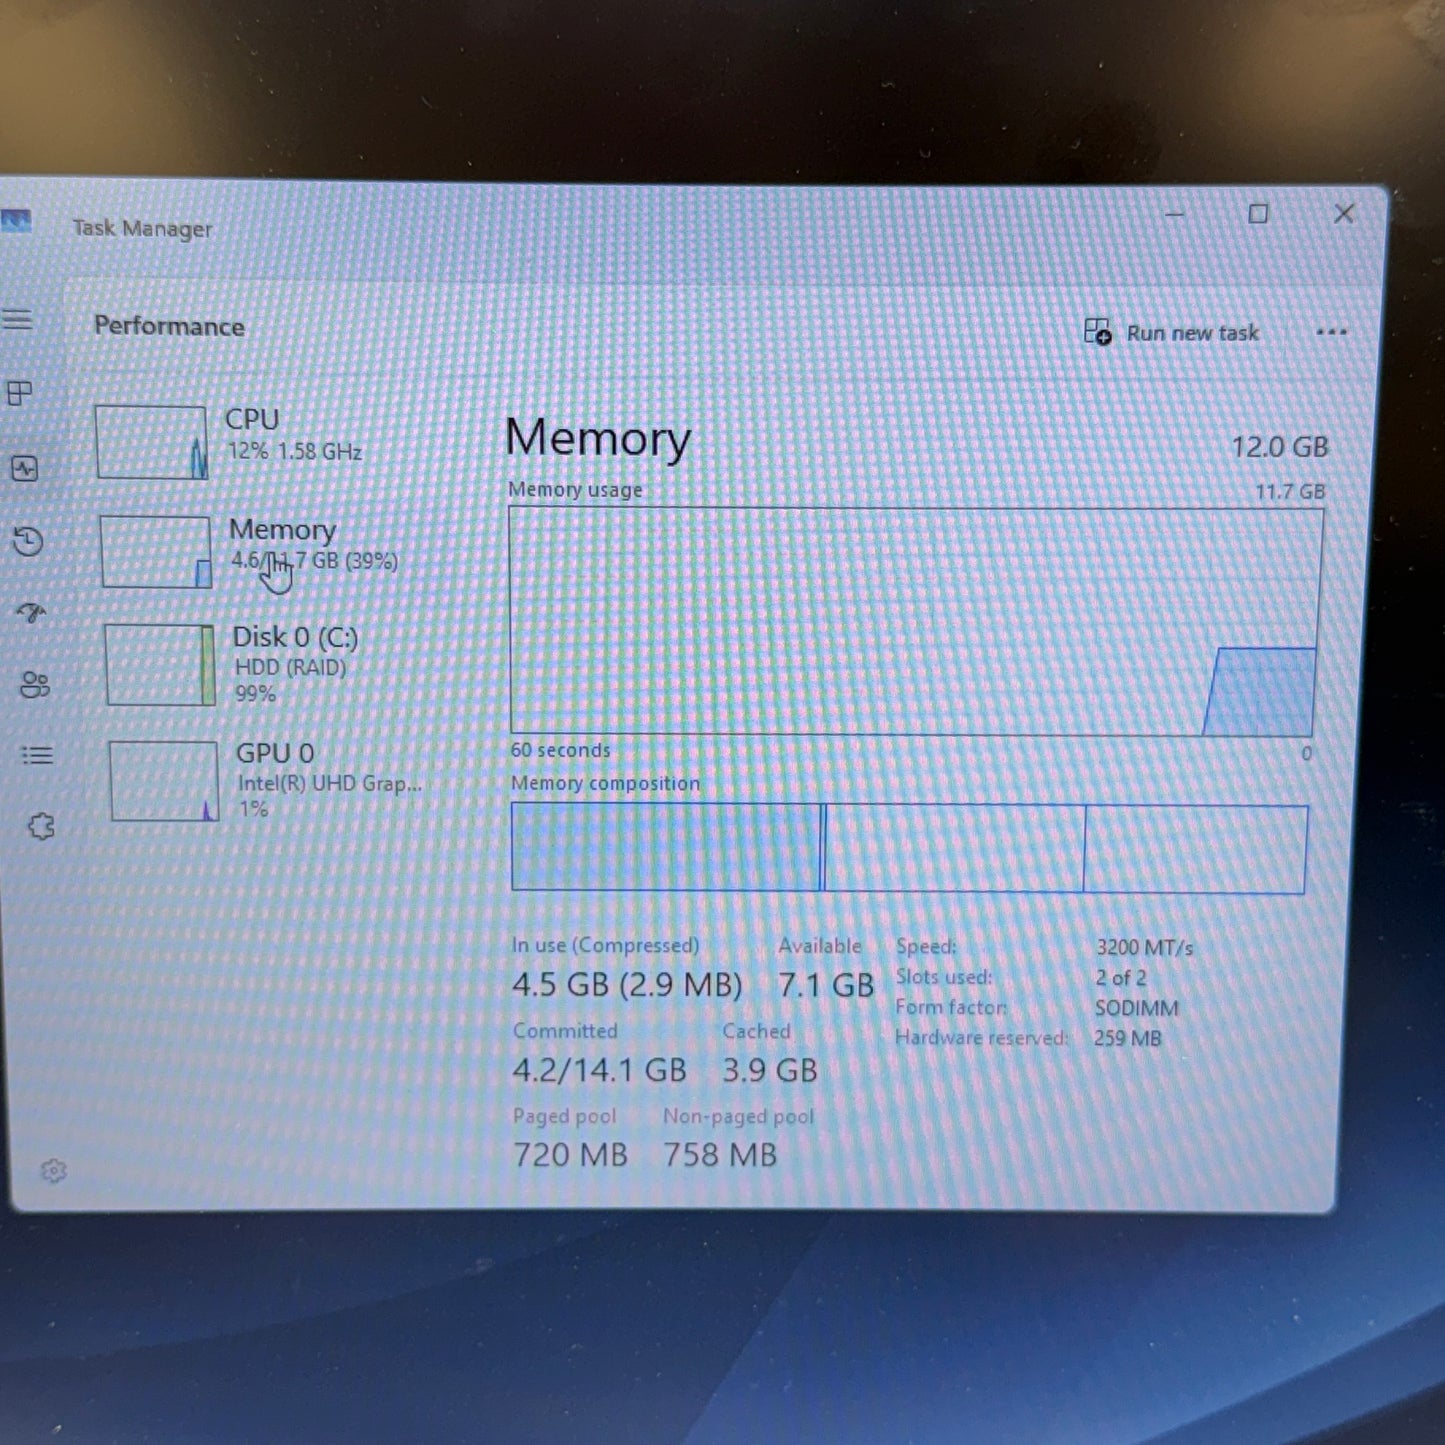This screenshot has width=1445, height=1445.
Task: Open Task Manager settings
Action: [51, 1170]
